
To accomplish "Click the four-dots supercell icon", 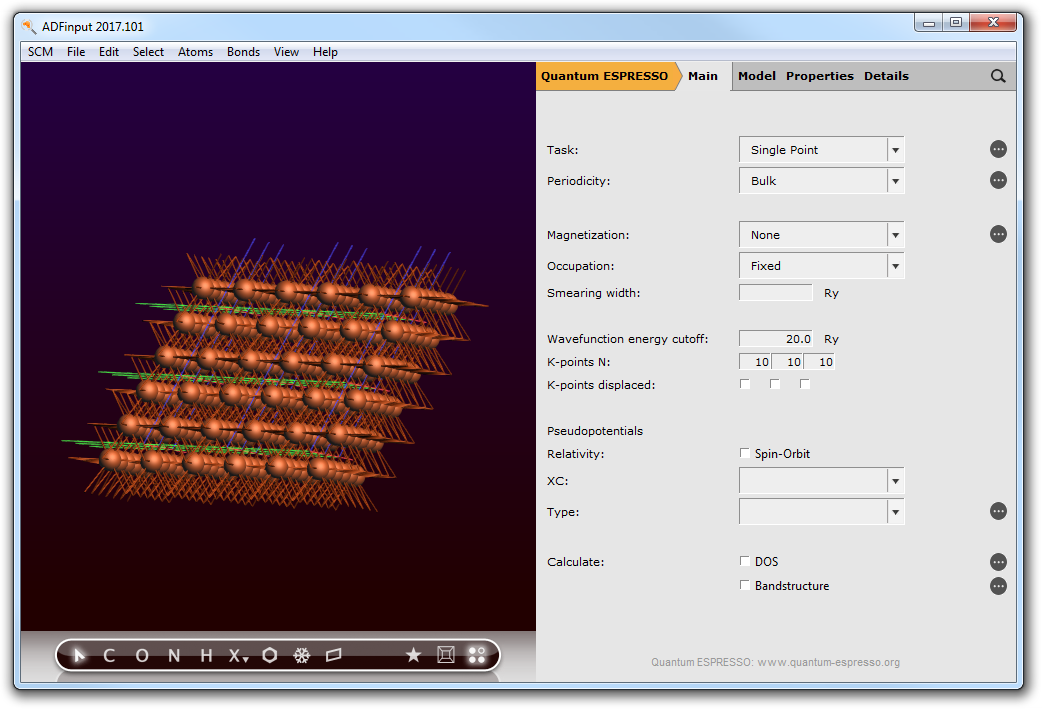I will (477, 655).
